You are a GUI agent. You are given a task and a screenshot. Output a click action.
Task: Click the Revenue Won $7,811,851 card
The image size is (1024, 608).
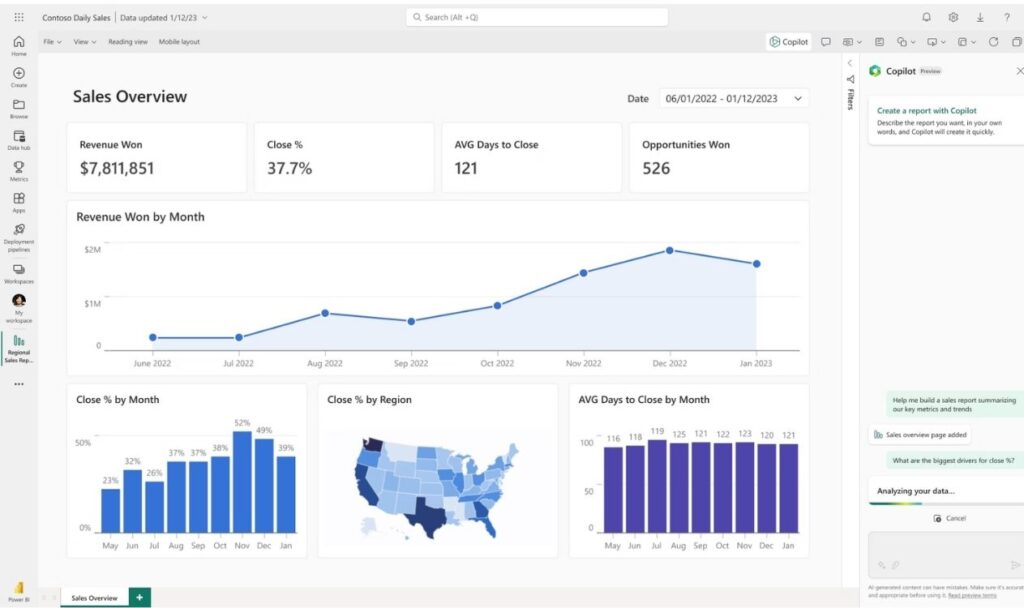tap(157, 157)
